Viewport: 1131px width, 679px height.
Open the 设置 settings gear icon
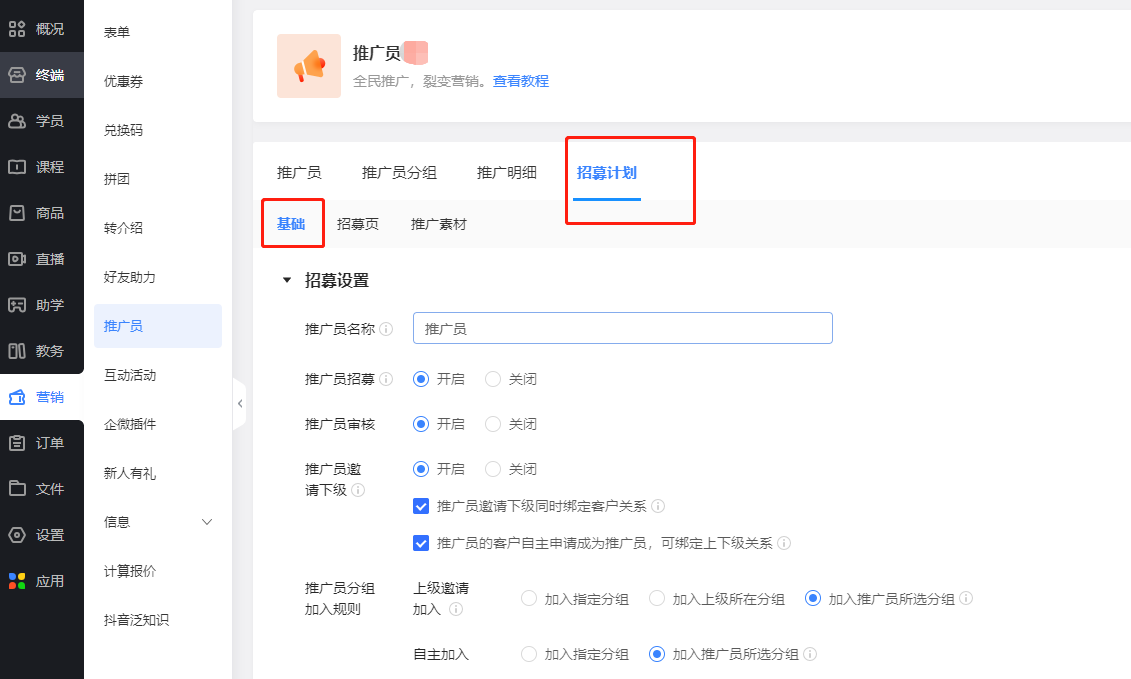pyautogui.click(x=17, y=535)
